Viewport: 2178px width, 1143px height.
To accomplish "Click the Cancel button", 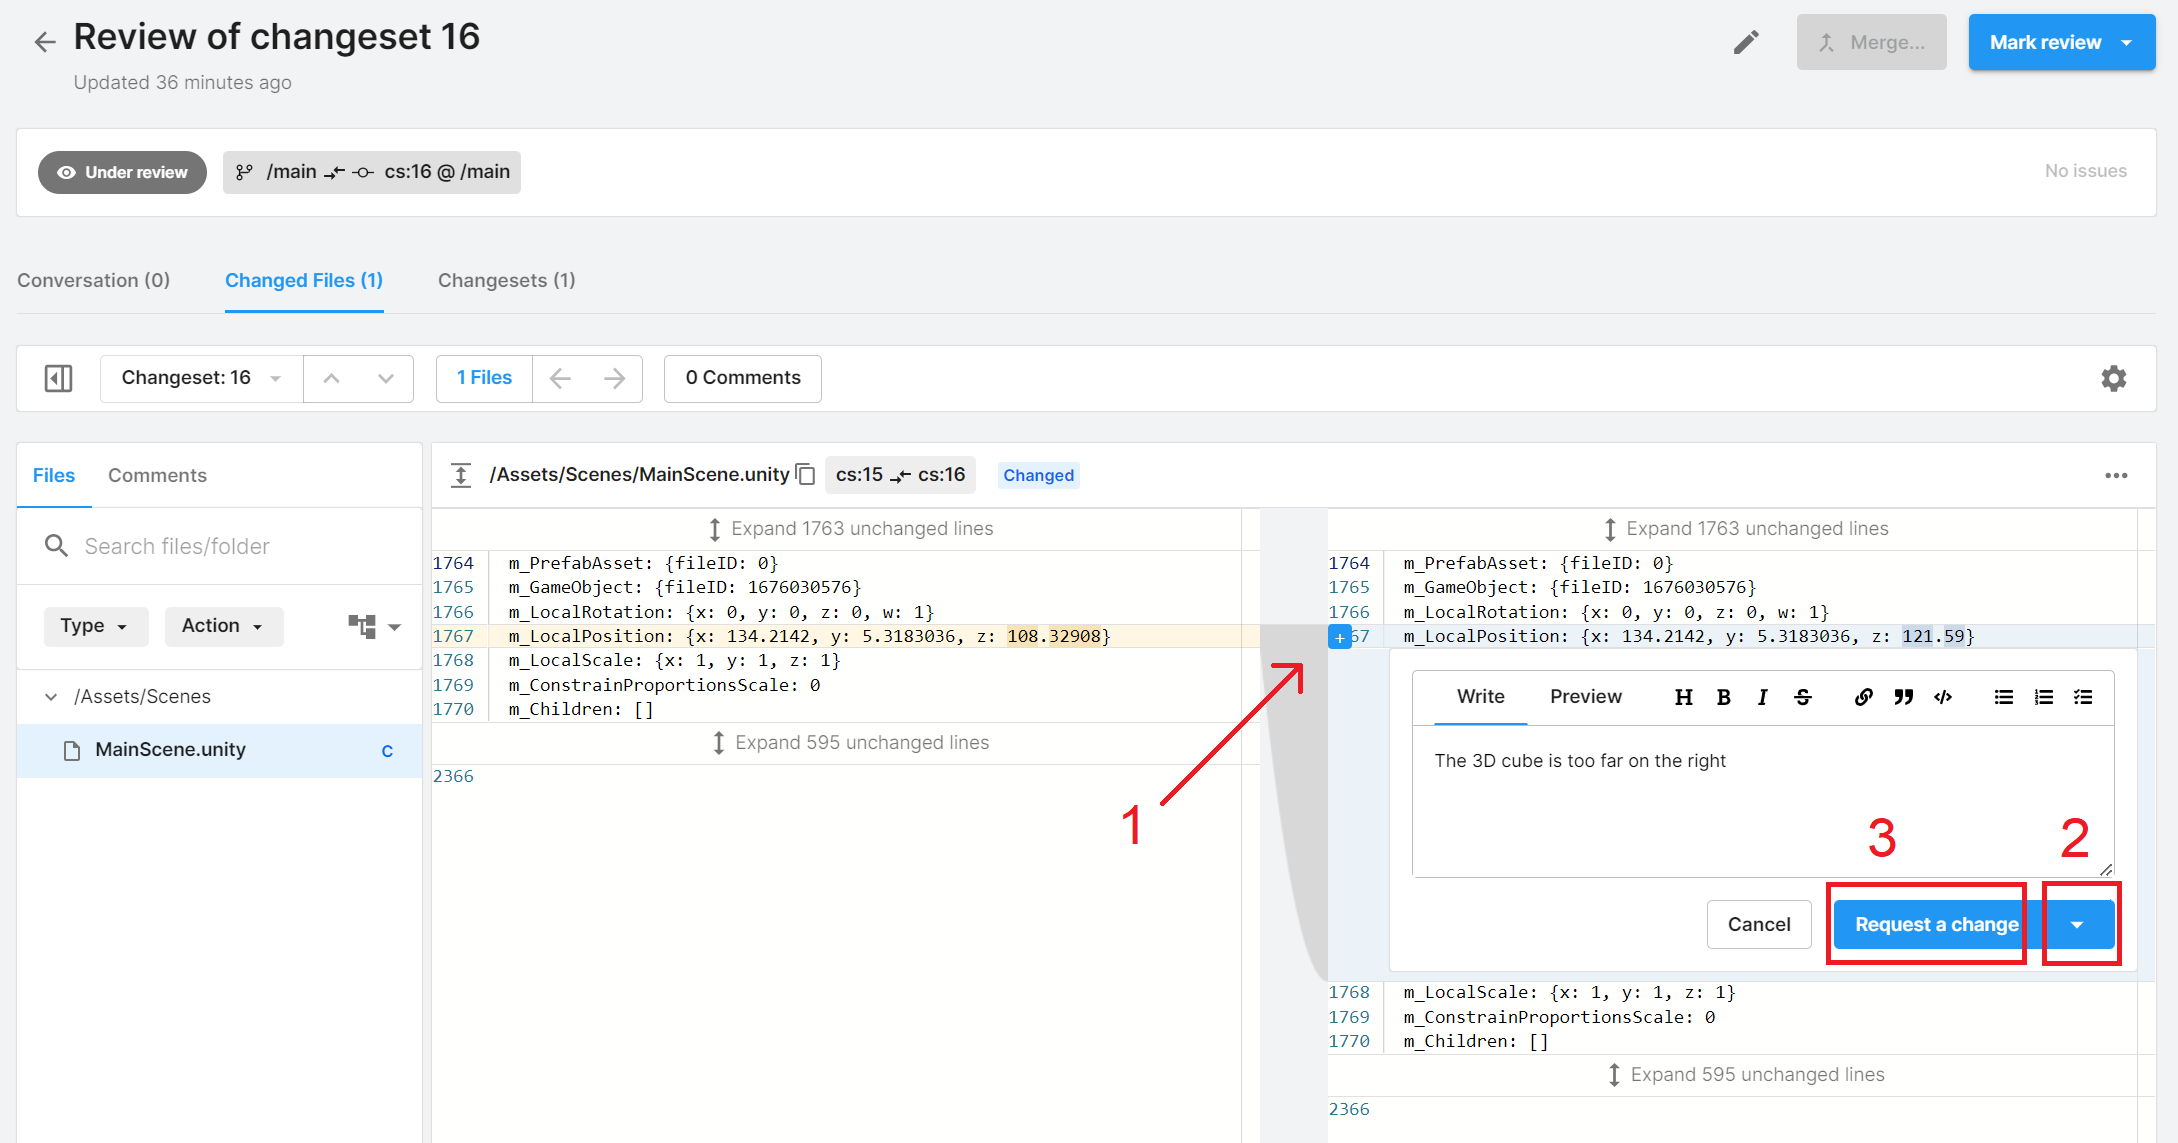I will (1758, 925).
